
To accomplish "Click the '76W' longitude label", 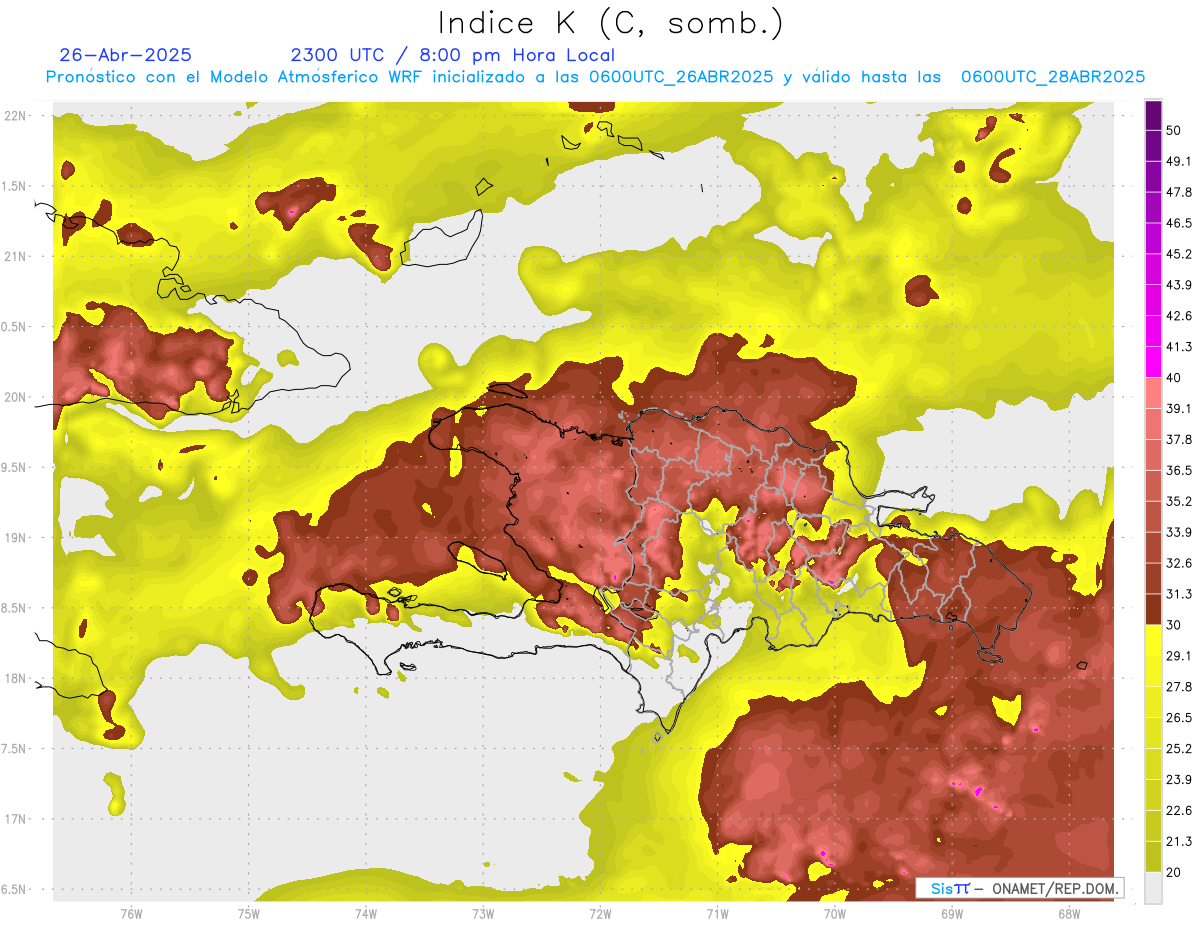I will (131, 914).
